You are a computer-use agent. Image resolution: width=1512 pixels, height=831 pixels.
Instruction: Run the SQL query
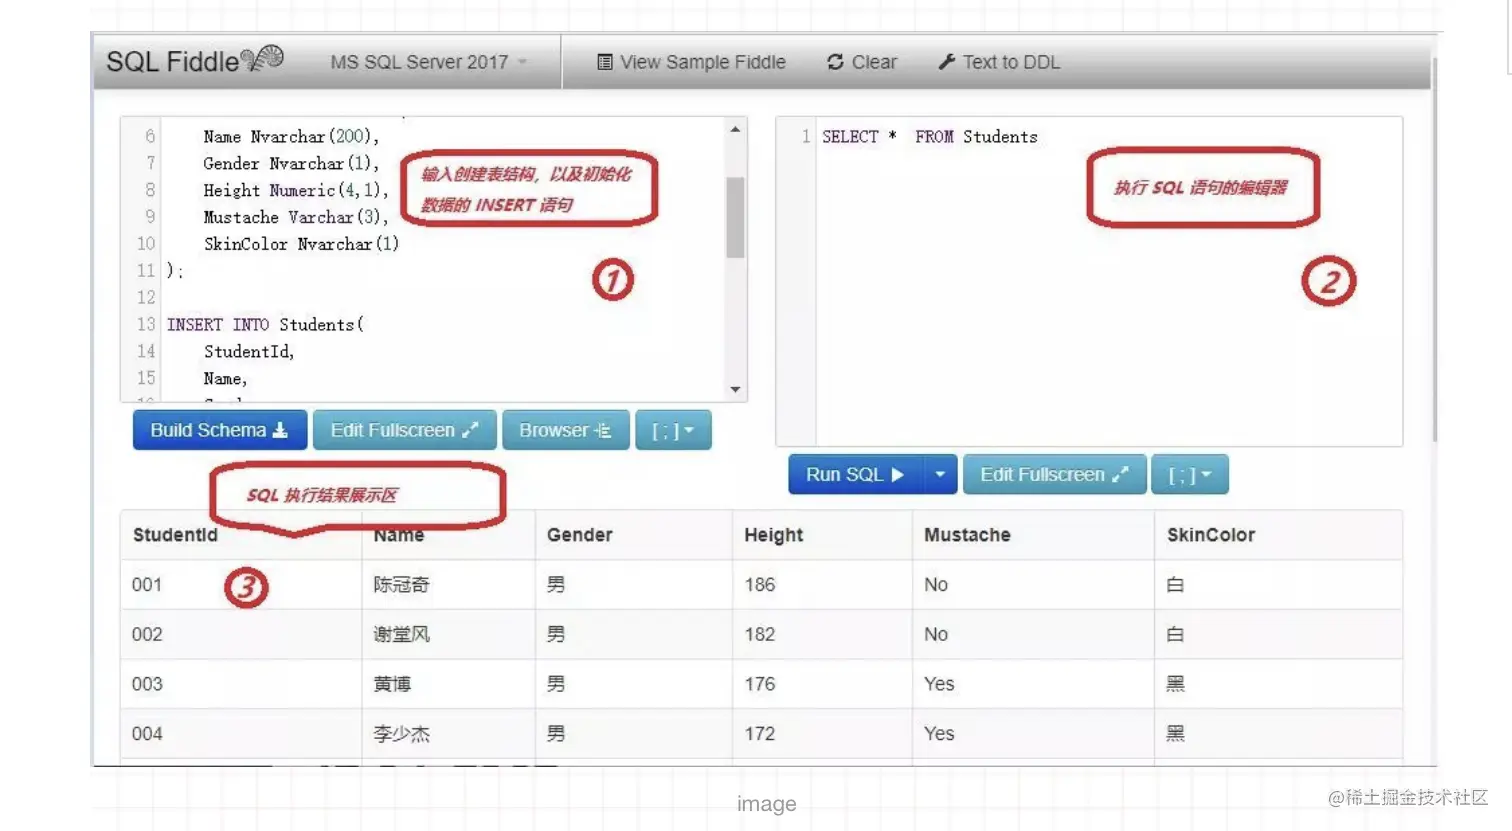pyautogui.click(x=855, y=475)
